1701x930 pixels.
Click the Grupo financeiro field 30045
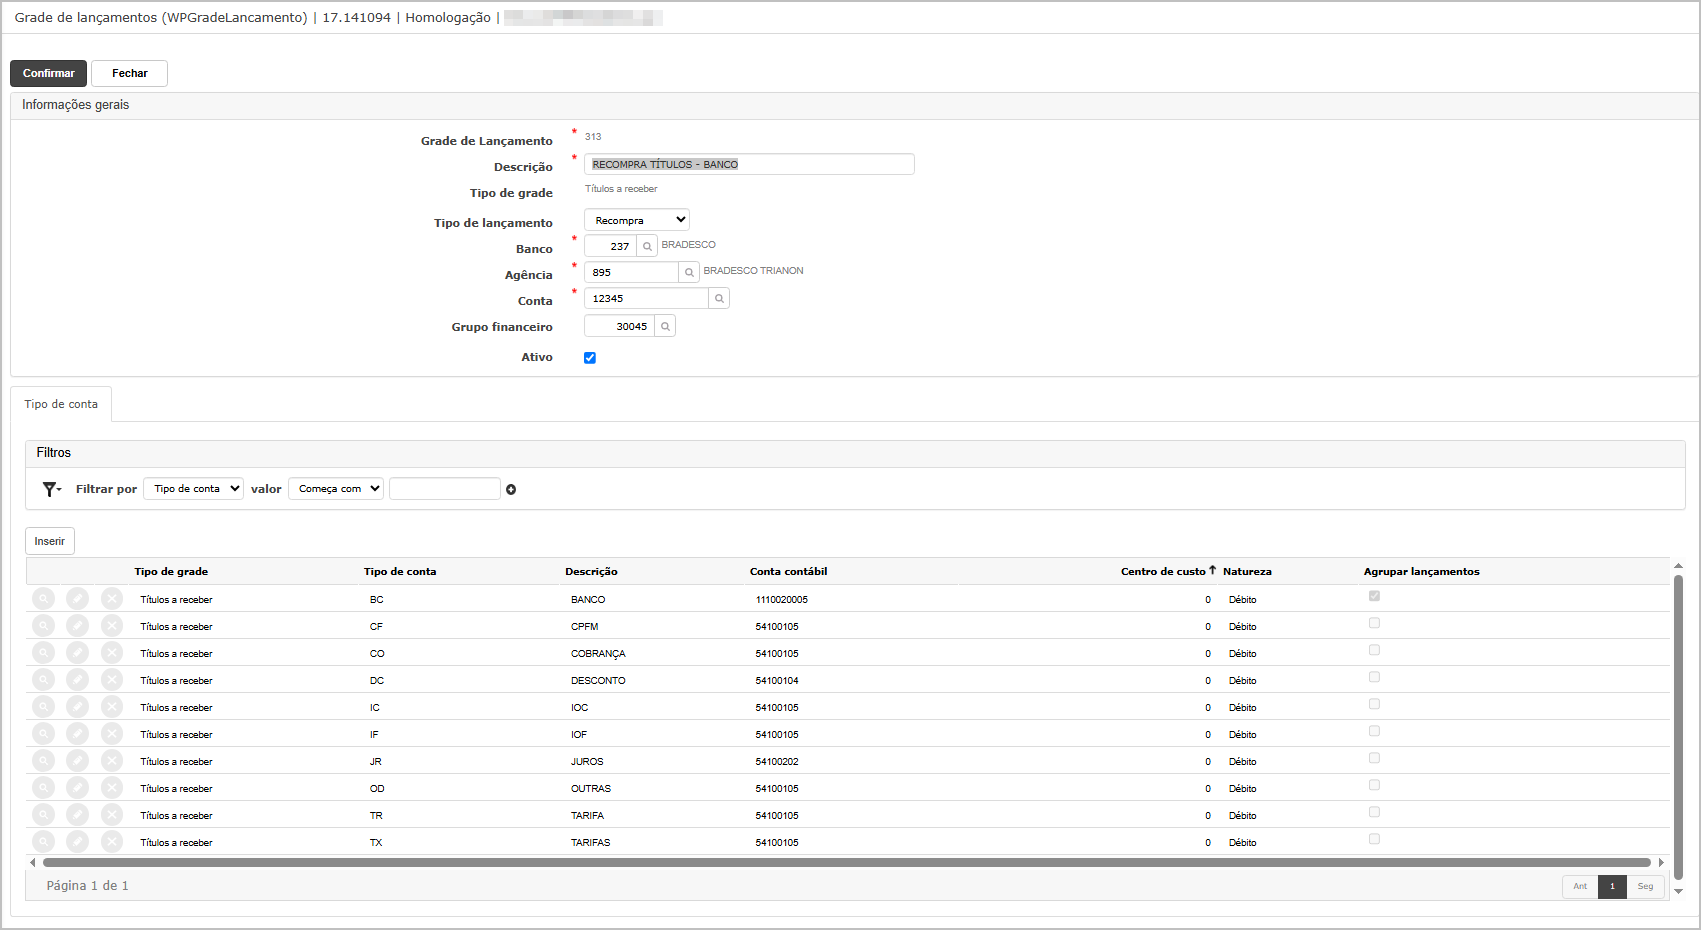619,326
